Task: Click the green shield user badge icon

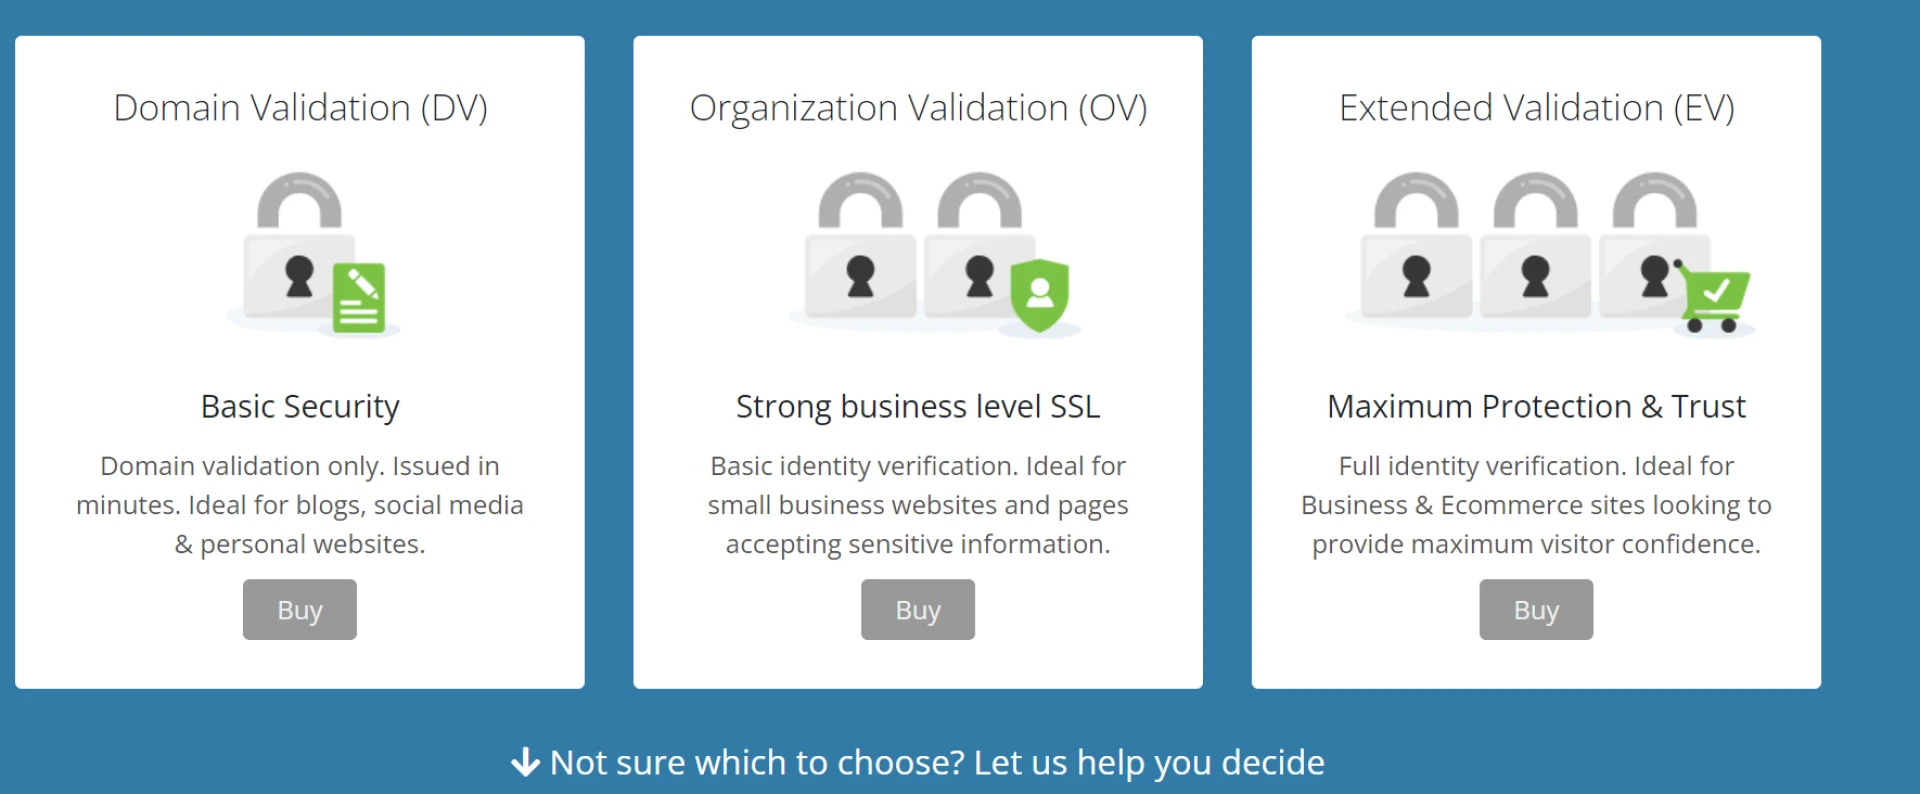Action: click(x=1040, y=295)
